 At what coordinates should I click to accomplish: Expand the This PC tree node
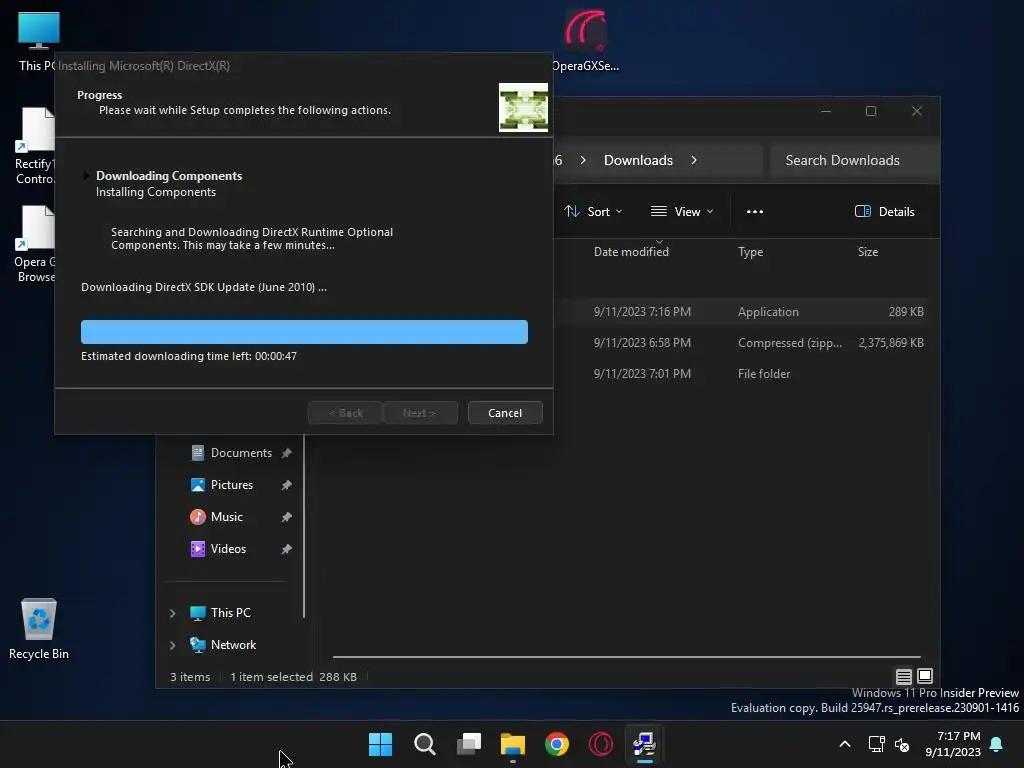pos(172,613)
